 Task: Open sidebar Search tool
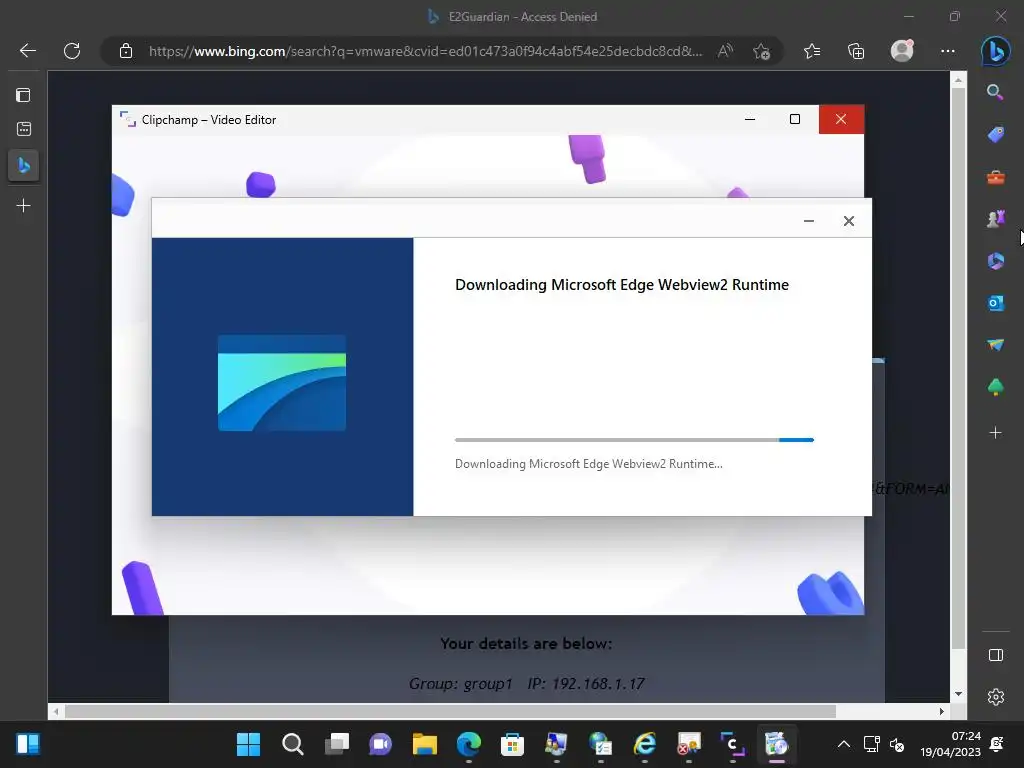tap(995, 92)
